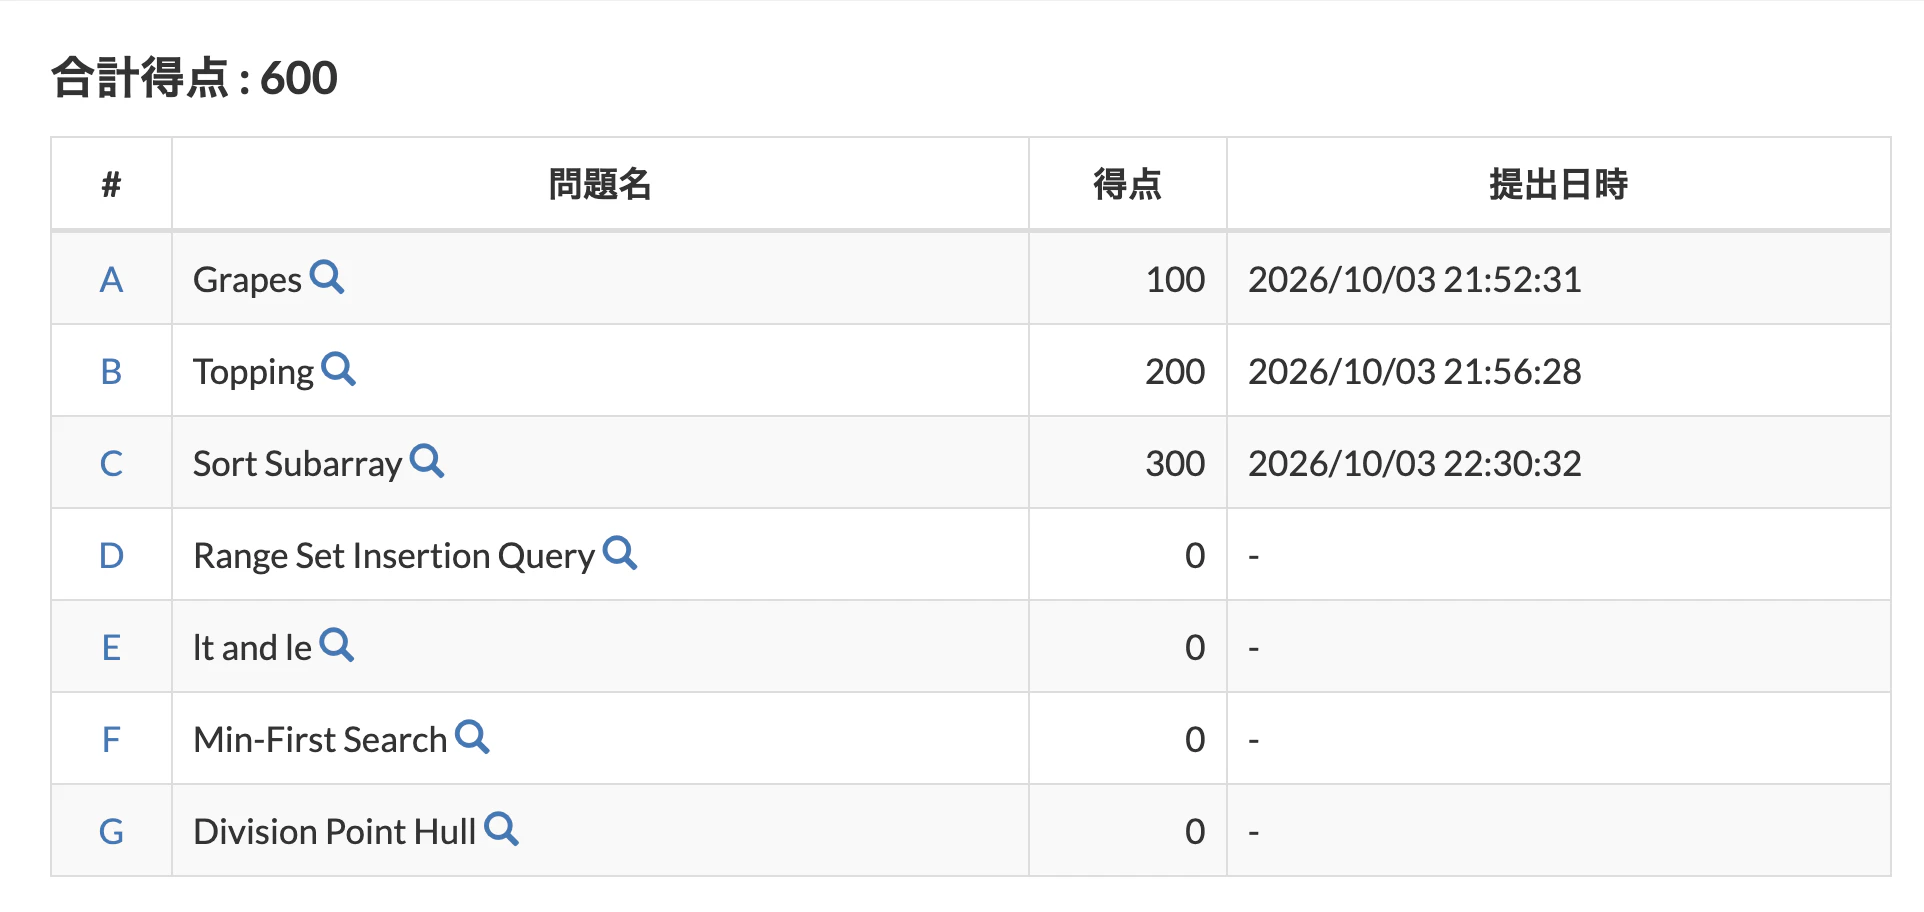
Task: Click the 得点 column header
Action: [x=1127, y=184]
